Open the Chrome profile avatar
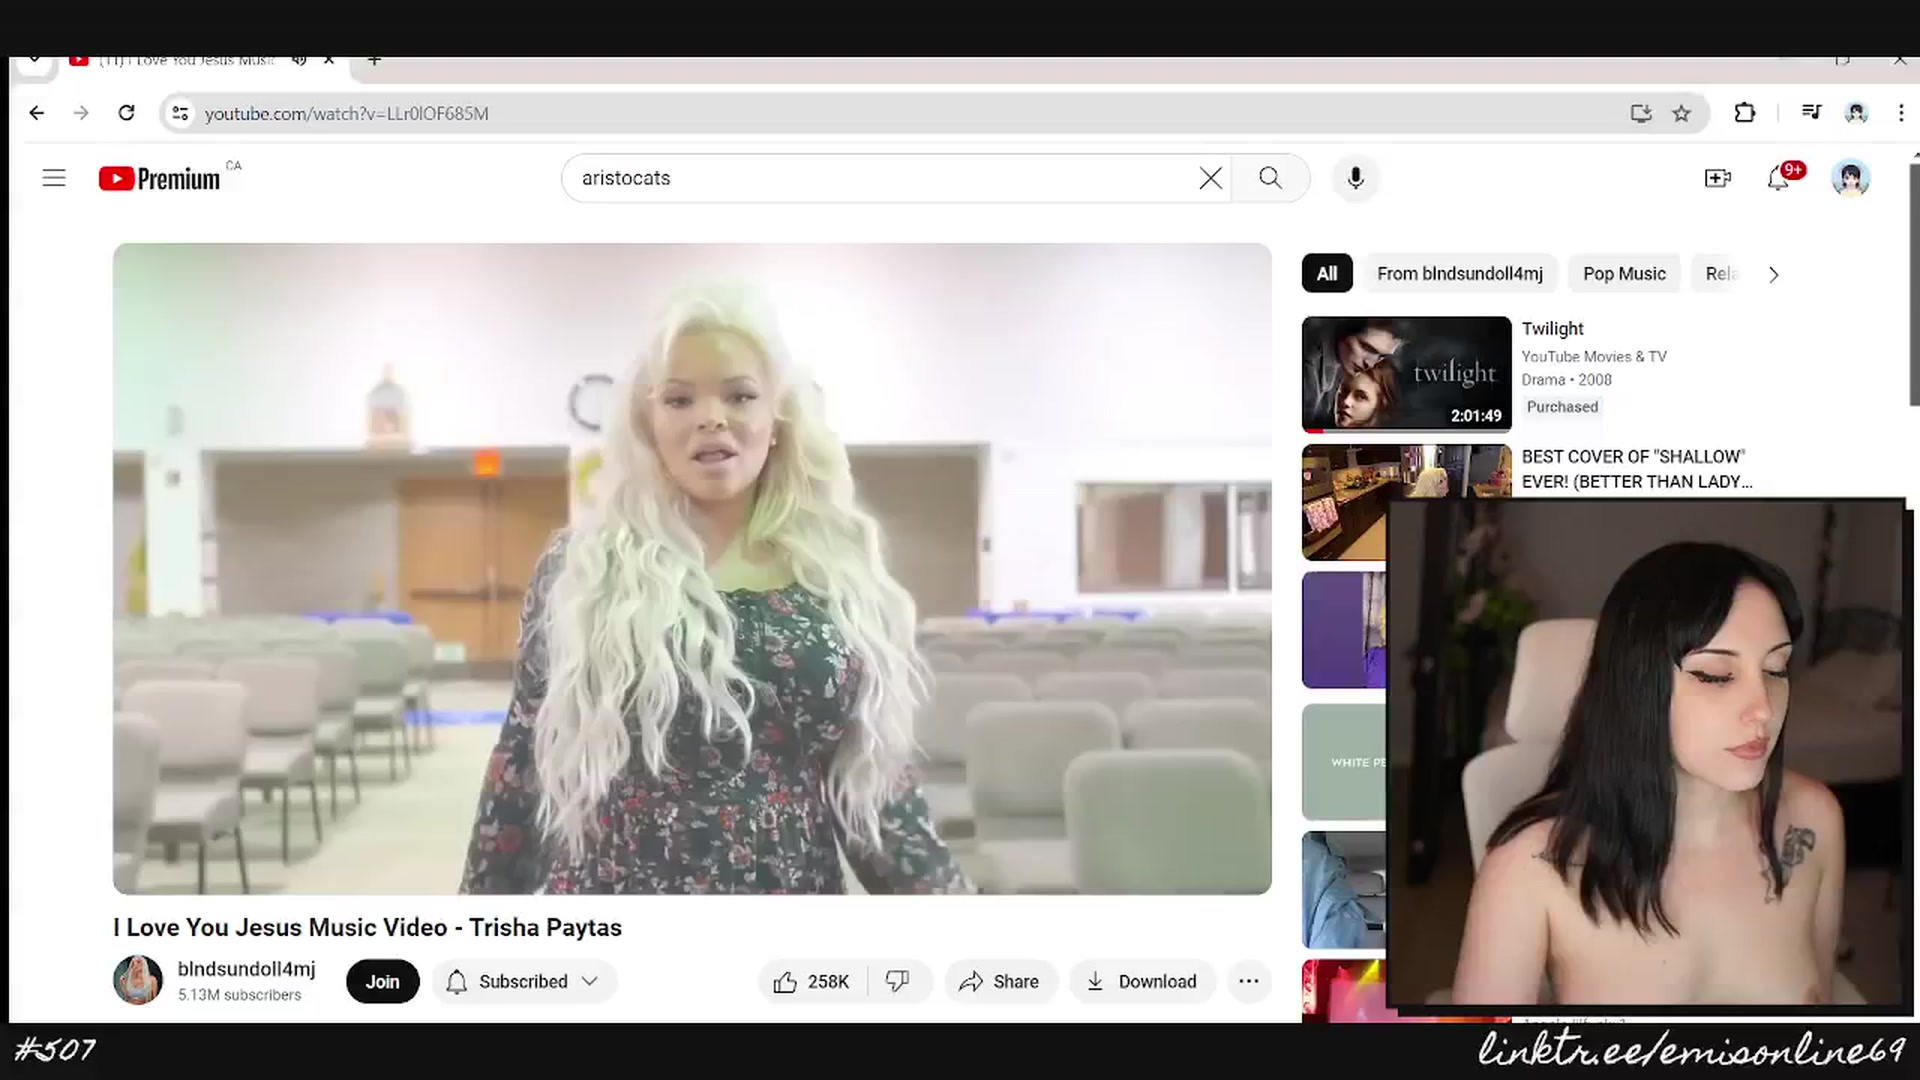 (1856, 113)
